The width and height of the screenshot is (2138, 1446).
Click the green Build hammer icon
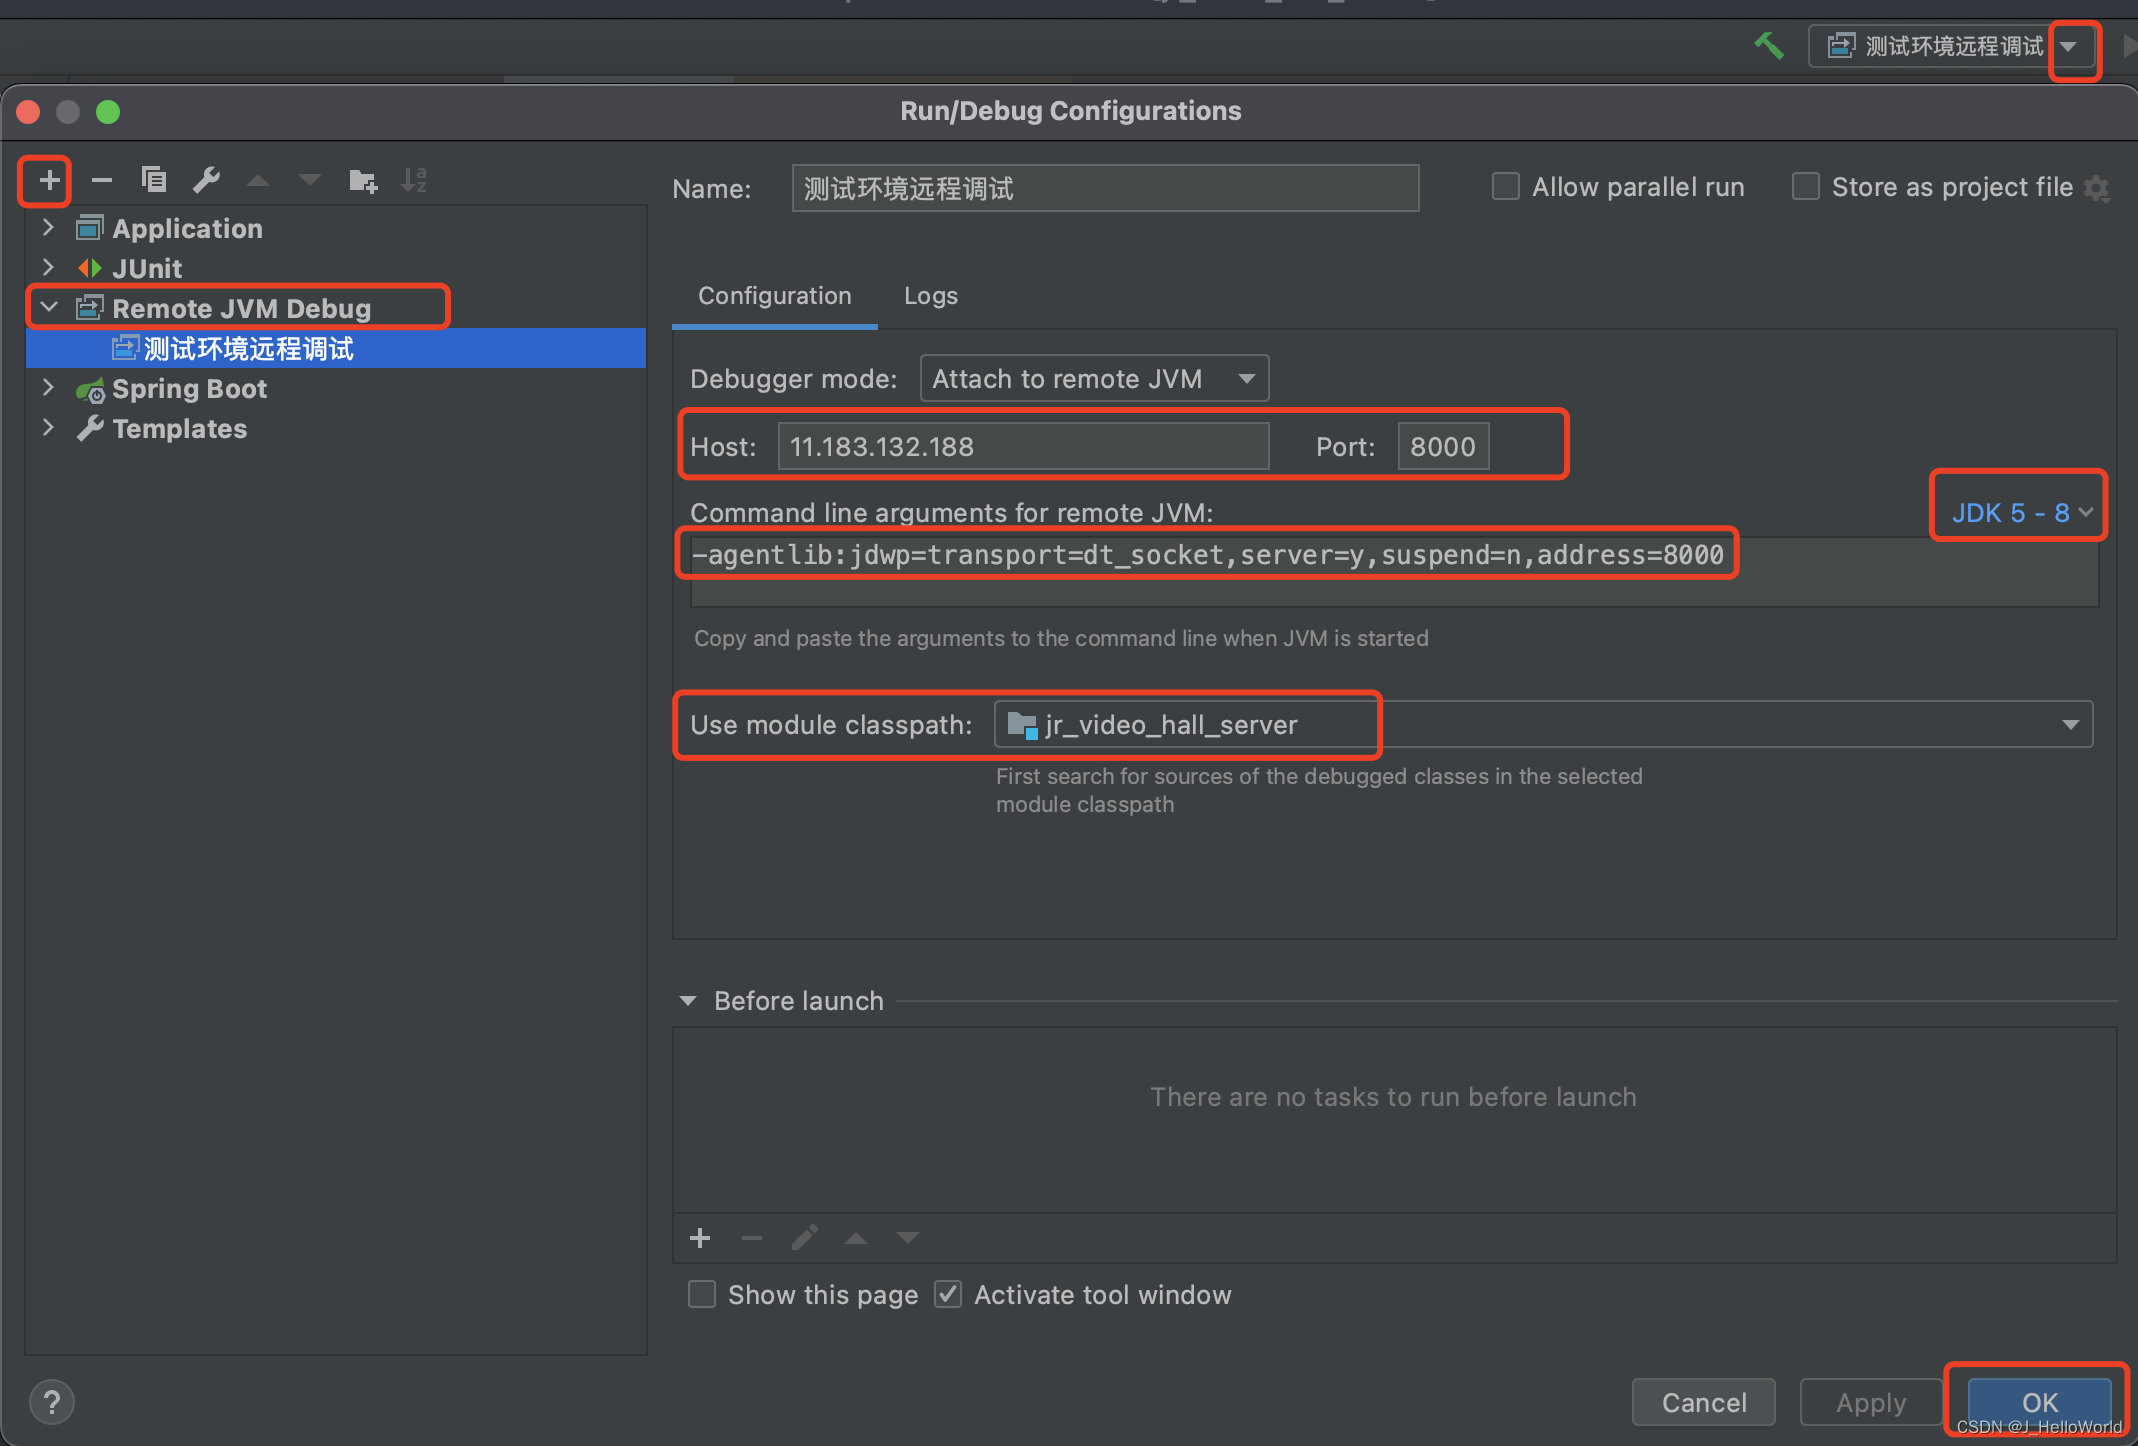[1768, 46]
